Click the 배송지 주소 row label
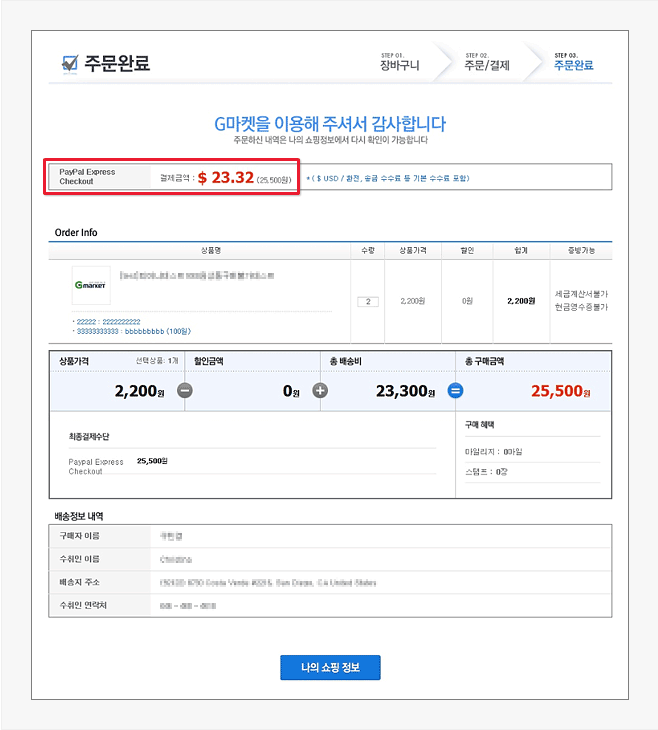 pyautogui.click(x=79, y=582)
